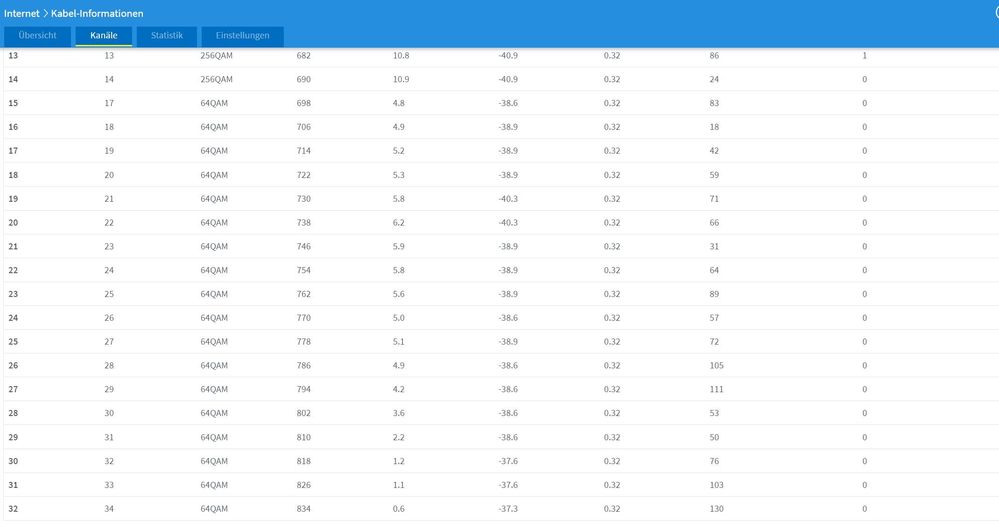Select frequency 730 in row 19
This screenshot has width=999, height=530.
pyautogui.click(x=304, y=199)
